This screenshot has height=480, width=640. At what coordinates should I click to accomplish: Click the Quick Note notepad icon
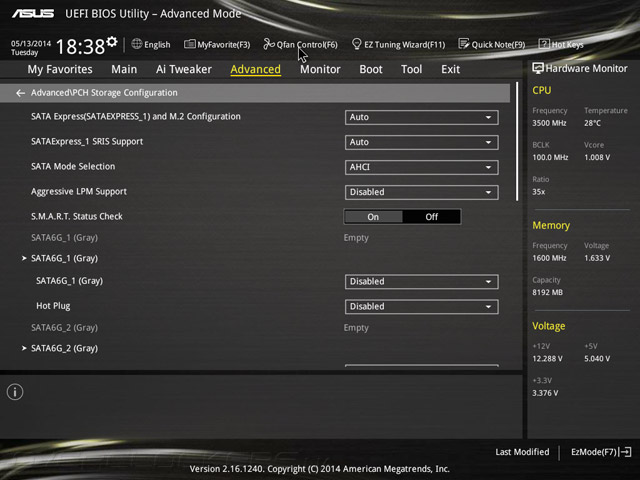point(464,44)
